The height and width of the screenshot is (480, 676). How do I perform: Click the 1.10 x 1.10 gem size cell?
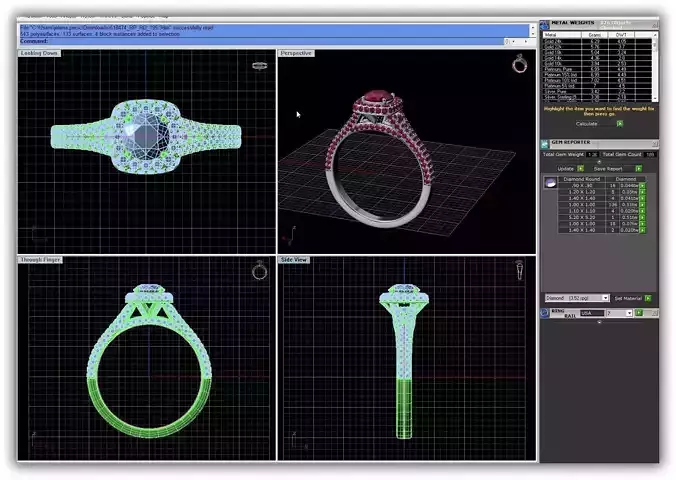click(x=582, y=211)
